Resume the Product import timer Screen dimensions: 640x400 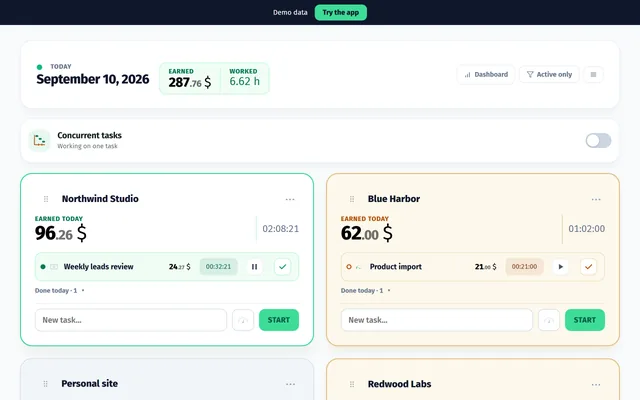click(560, 267)
